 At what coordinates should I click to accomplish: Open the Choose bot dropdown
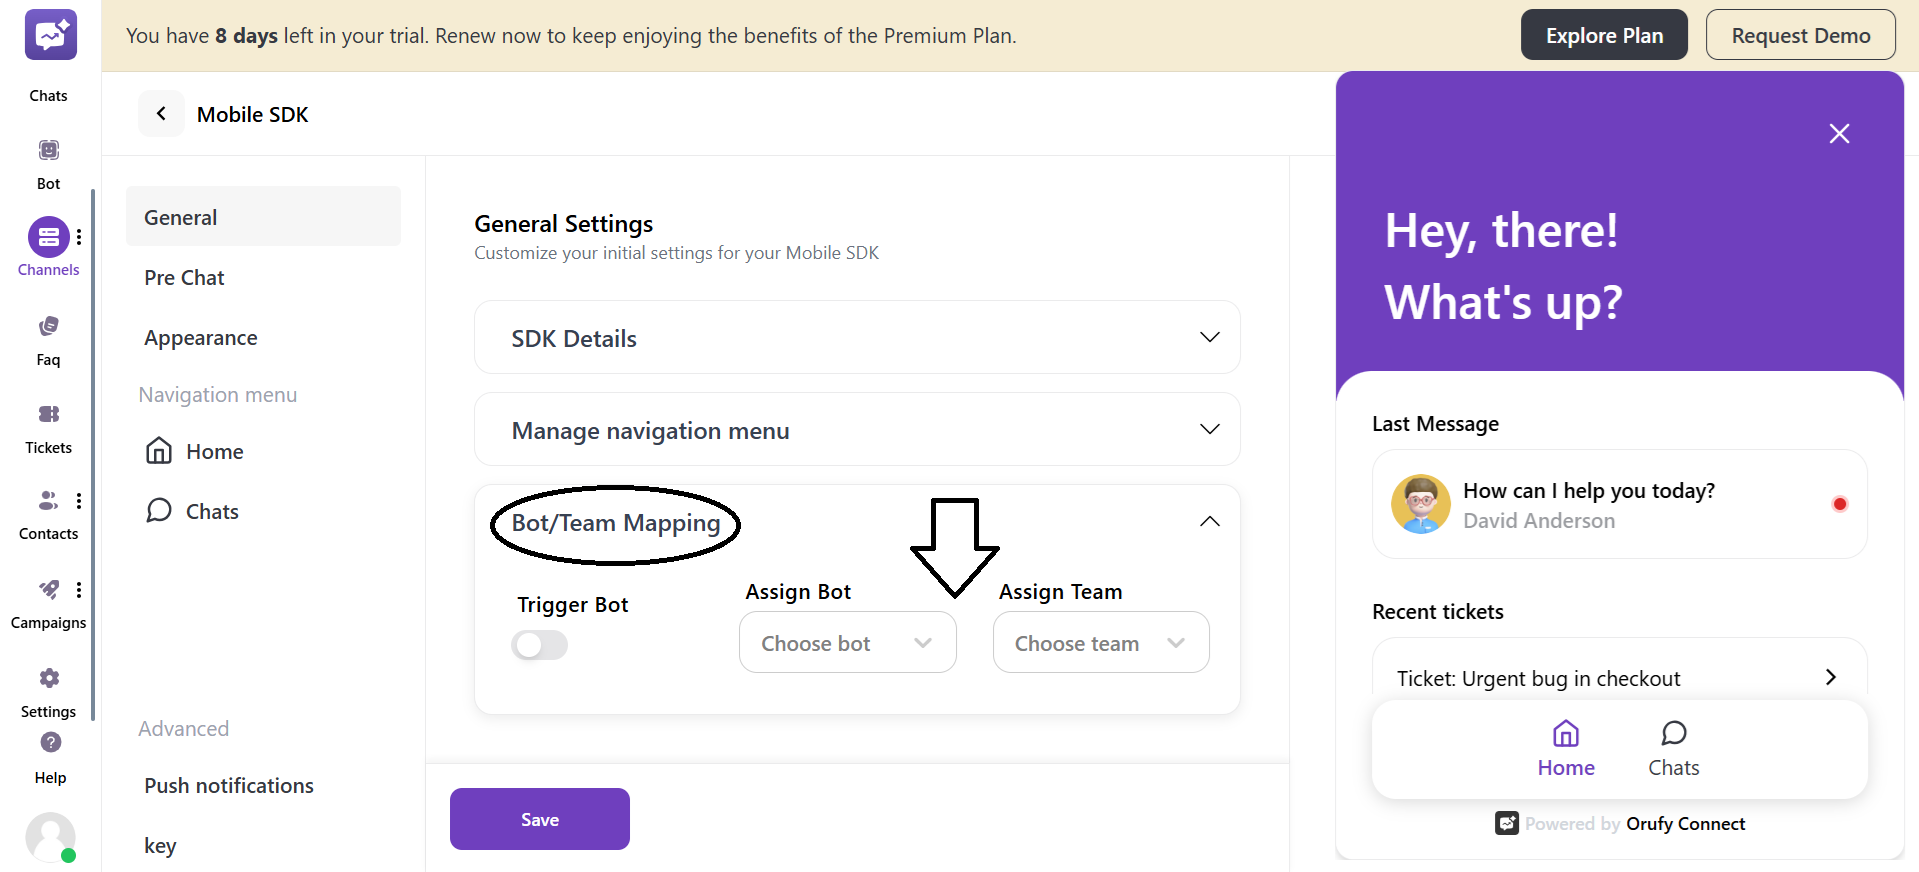[846, 642]
